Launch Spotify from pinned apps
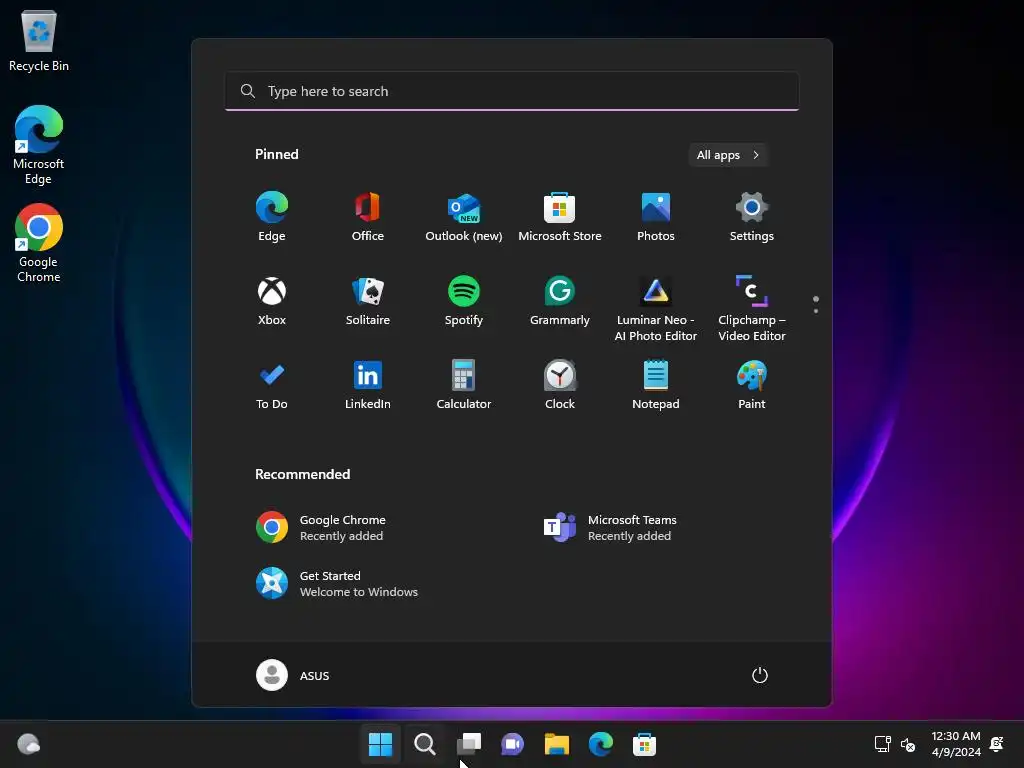The image size is (1024, 768). point(464,301)
